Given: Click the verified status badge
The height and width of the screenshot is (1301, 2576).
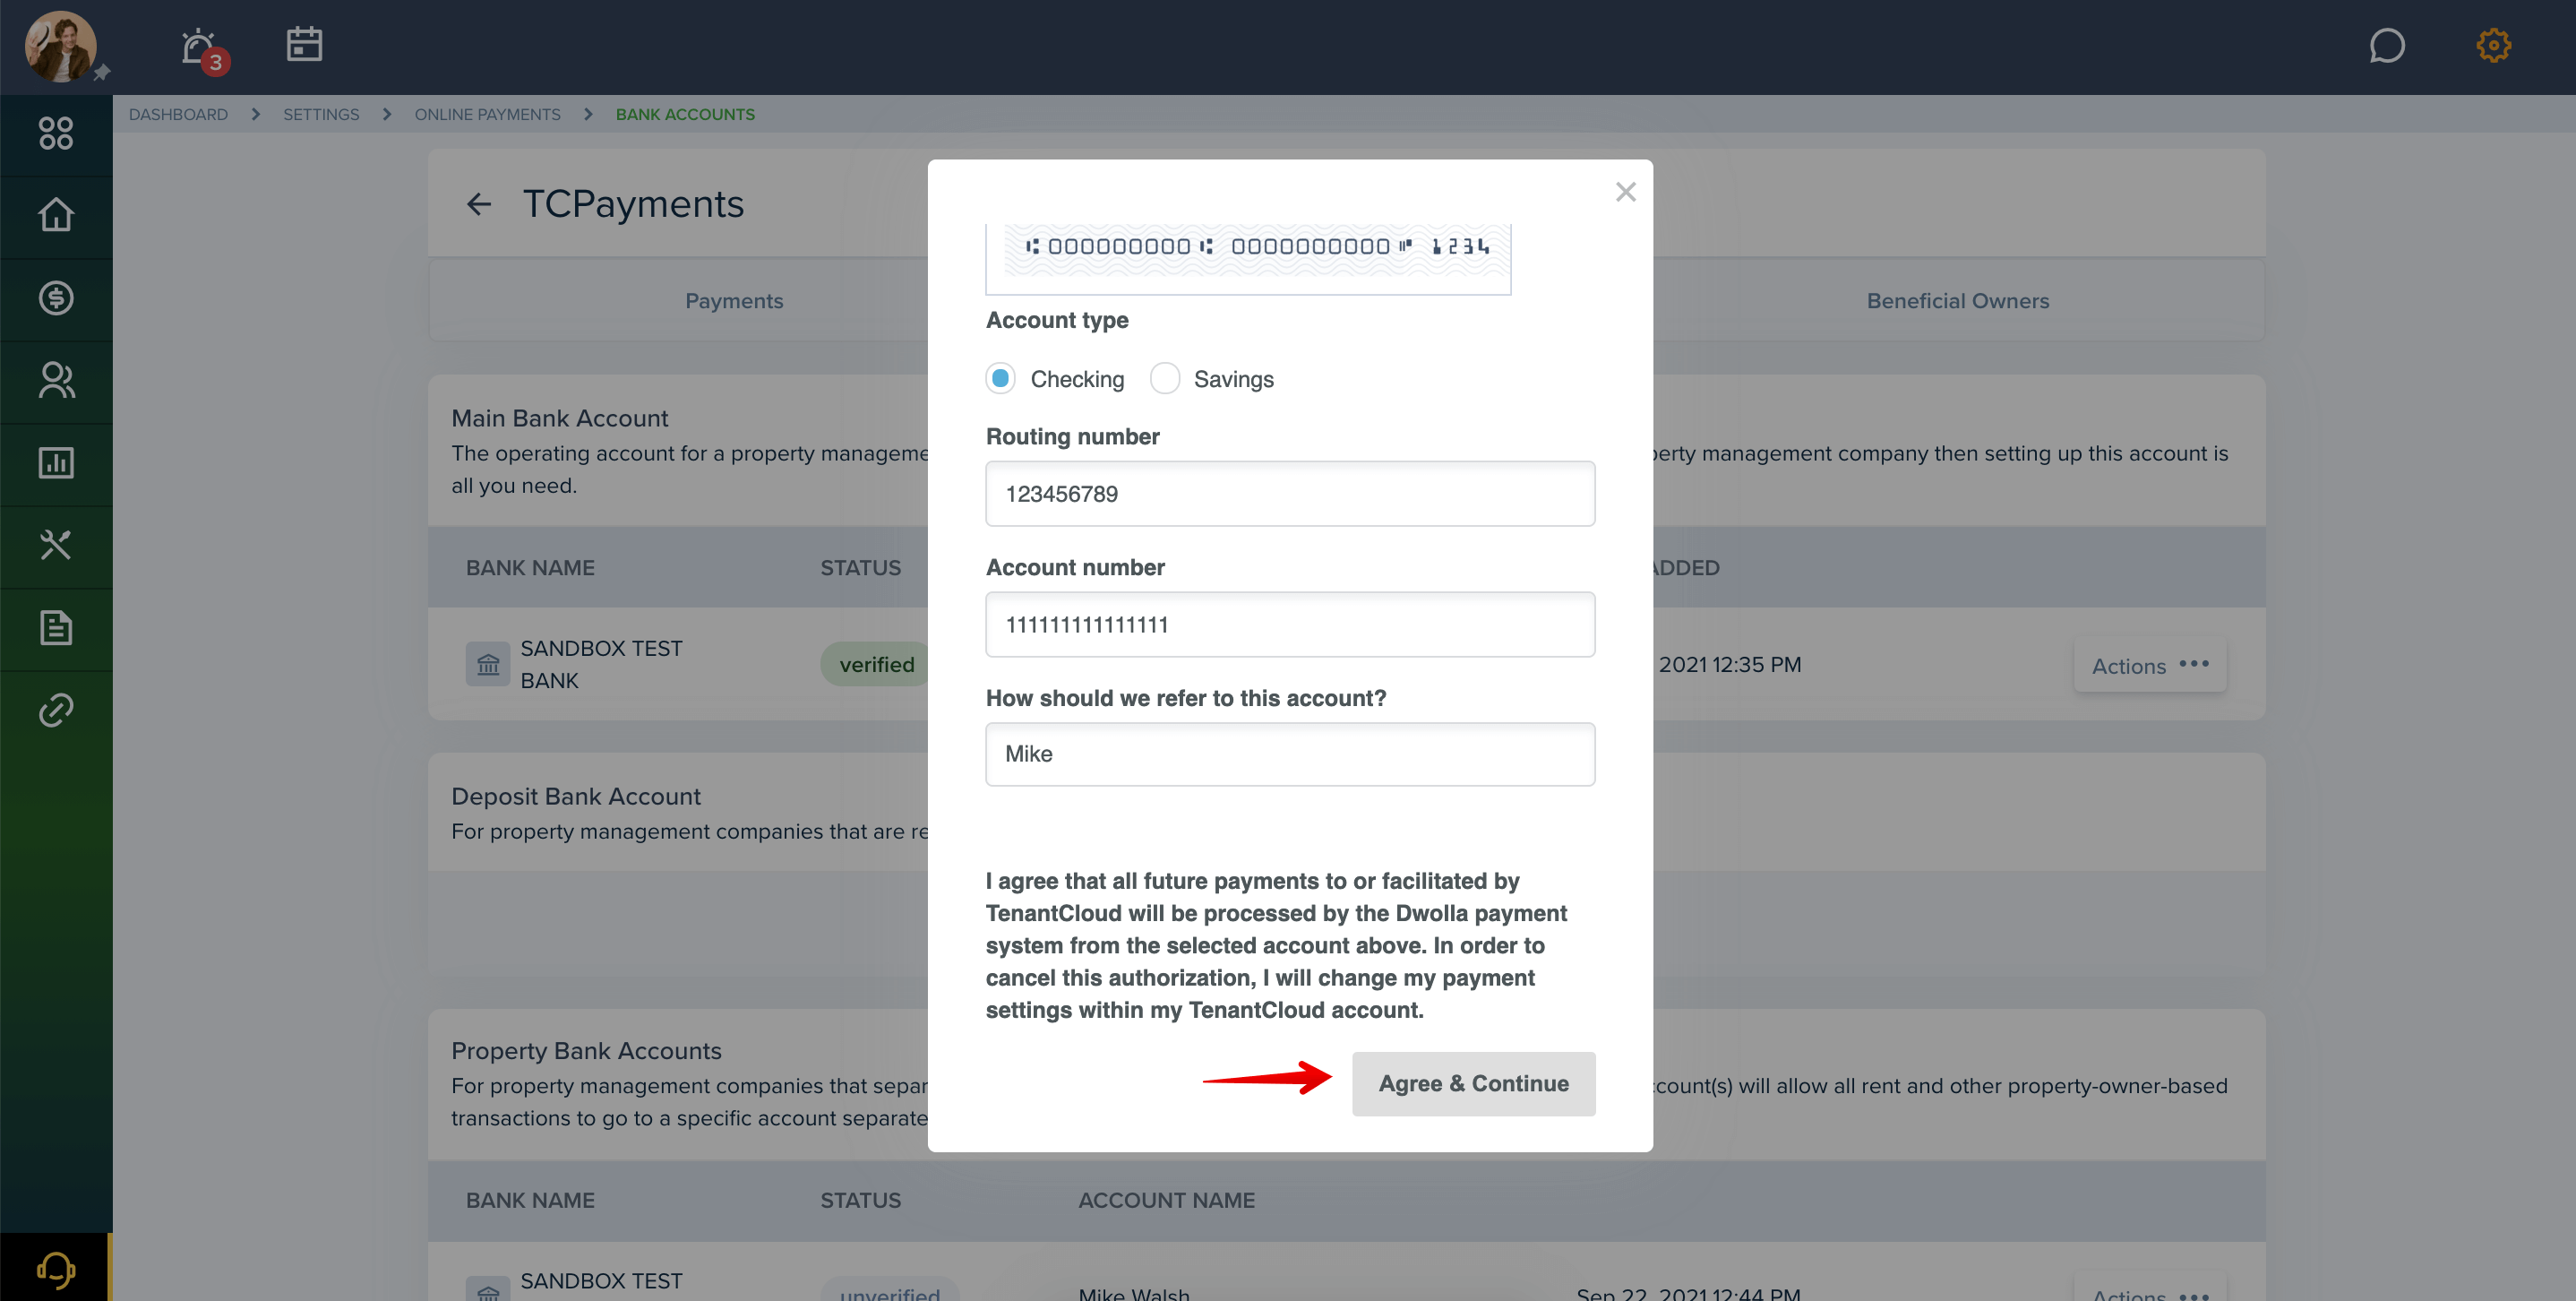Looking at the screenshot, I should tap(876, 664).
